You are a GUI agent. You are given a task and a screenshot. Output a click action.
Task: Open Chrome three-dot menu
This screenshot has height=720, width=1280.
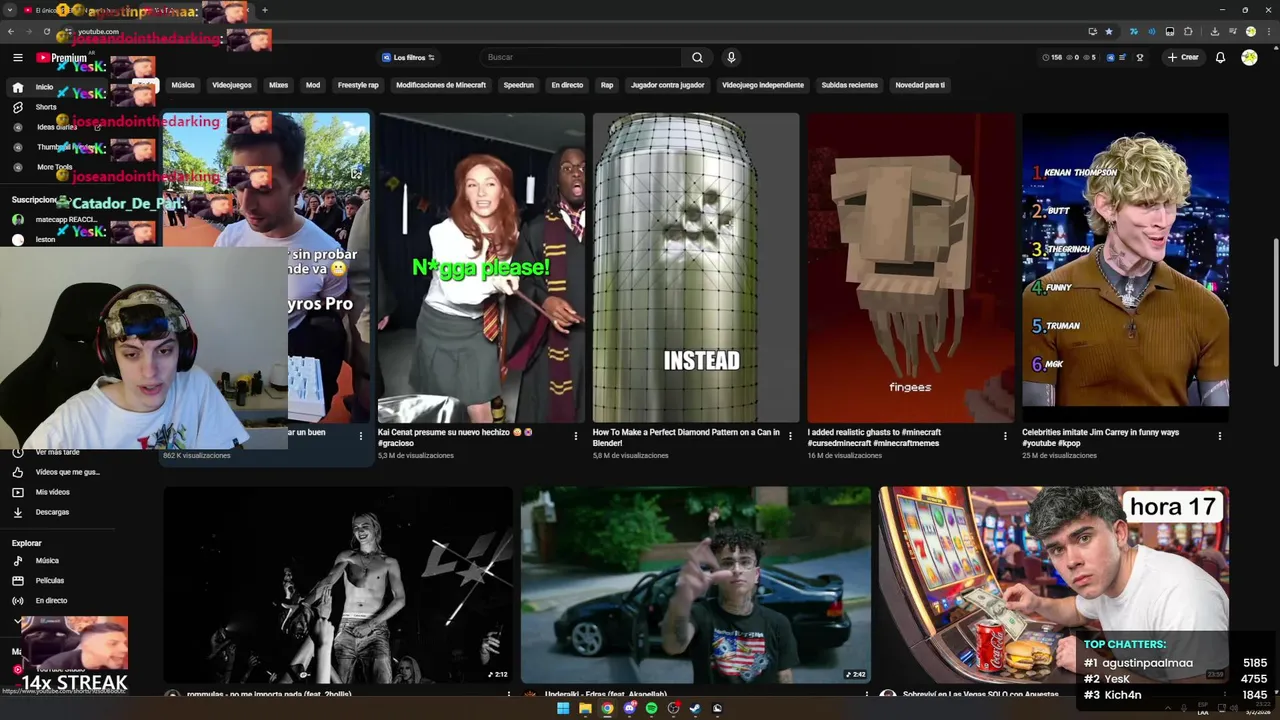pos(1267,32)
